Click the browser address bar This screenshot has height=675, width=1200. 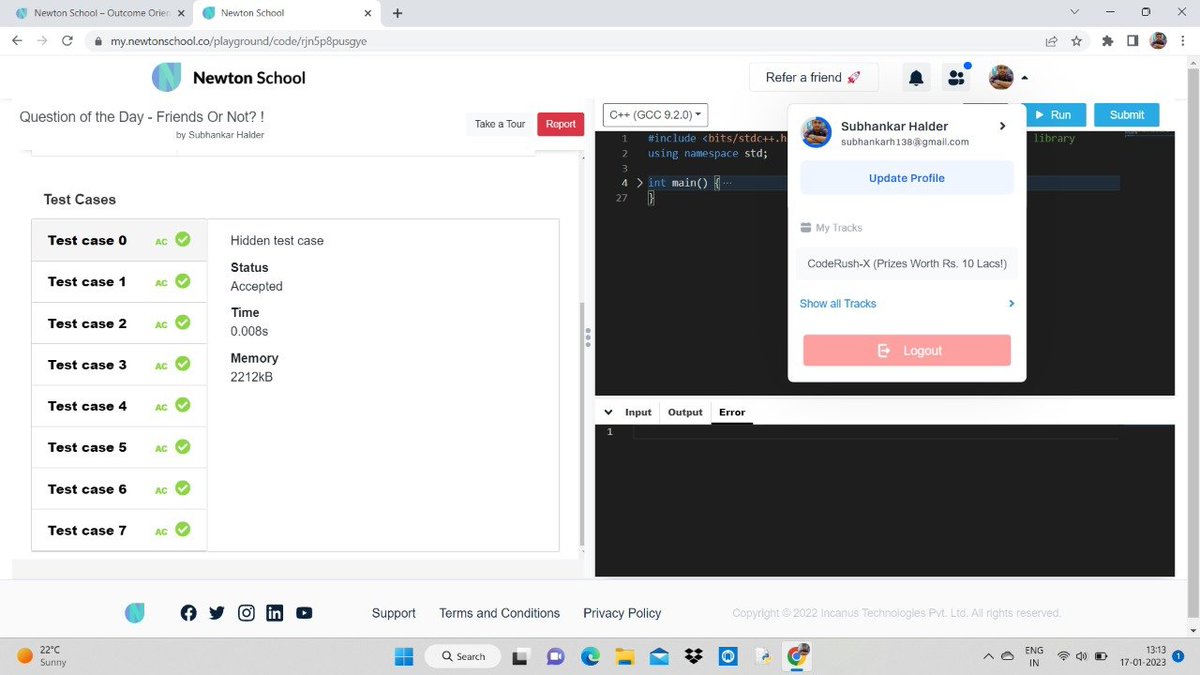click(300, 41)
